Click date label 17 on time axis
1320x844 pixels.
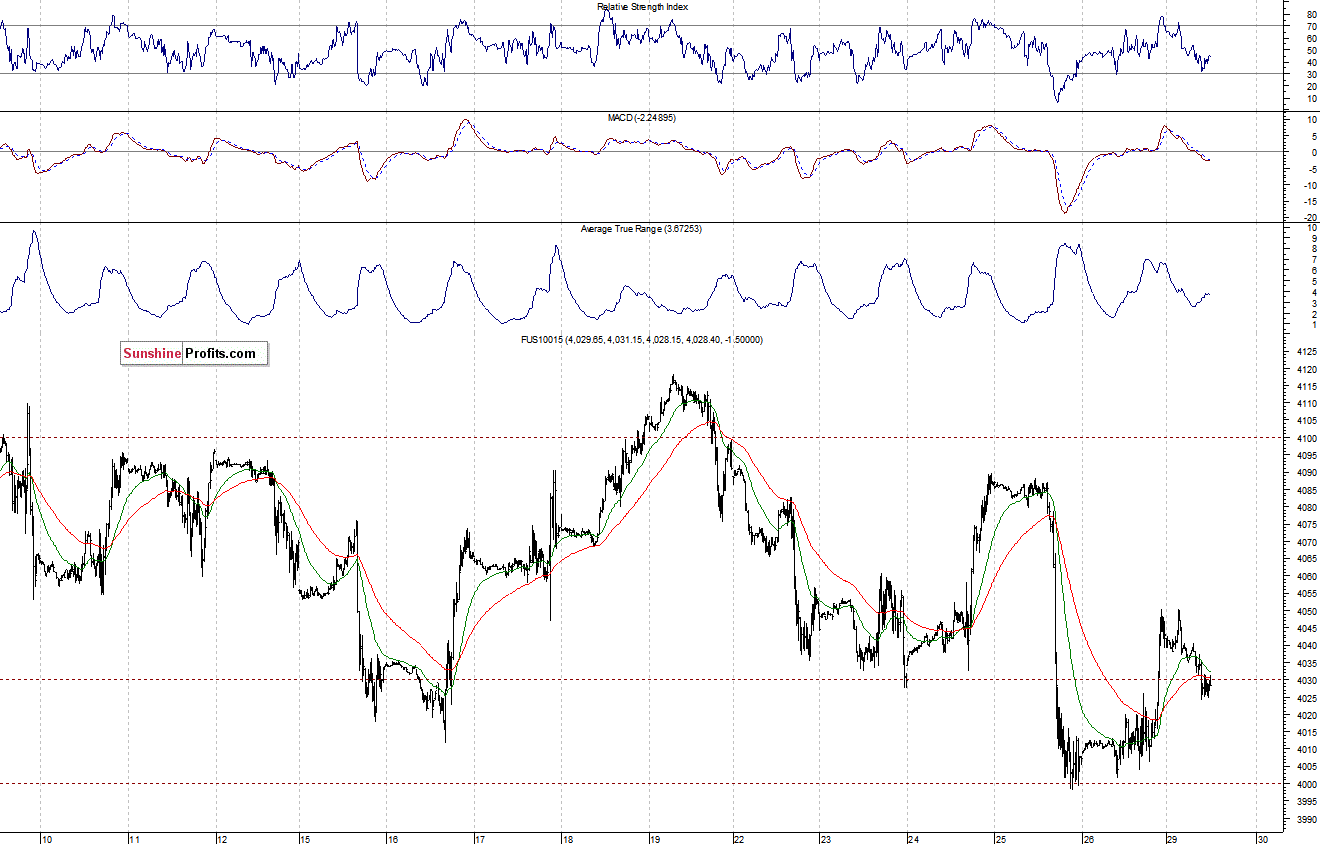pos(480,838)
